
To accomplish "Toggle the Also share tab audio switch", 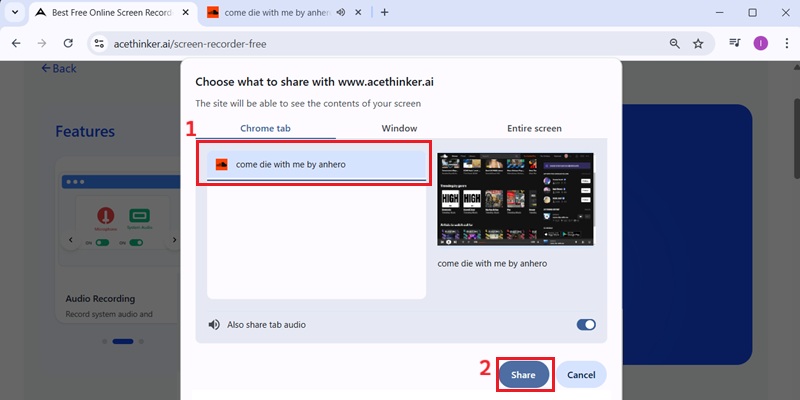I will (586, 324).
